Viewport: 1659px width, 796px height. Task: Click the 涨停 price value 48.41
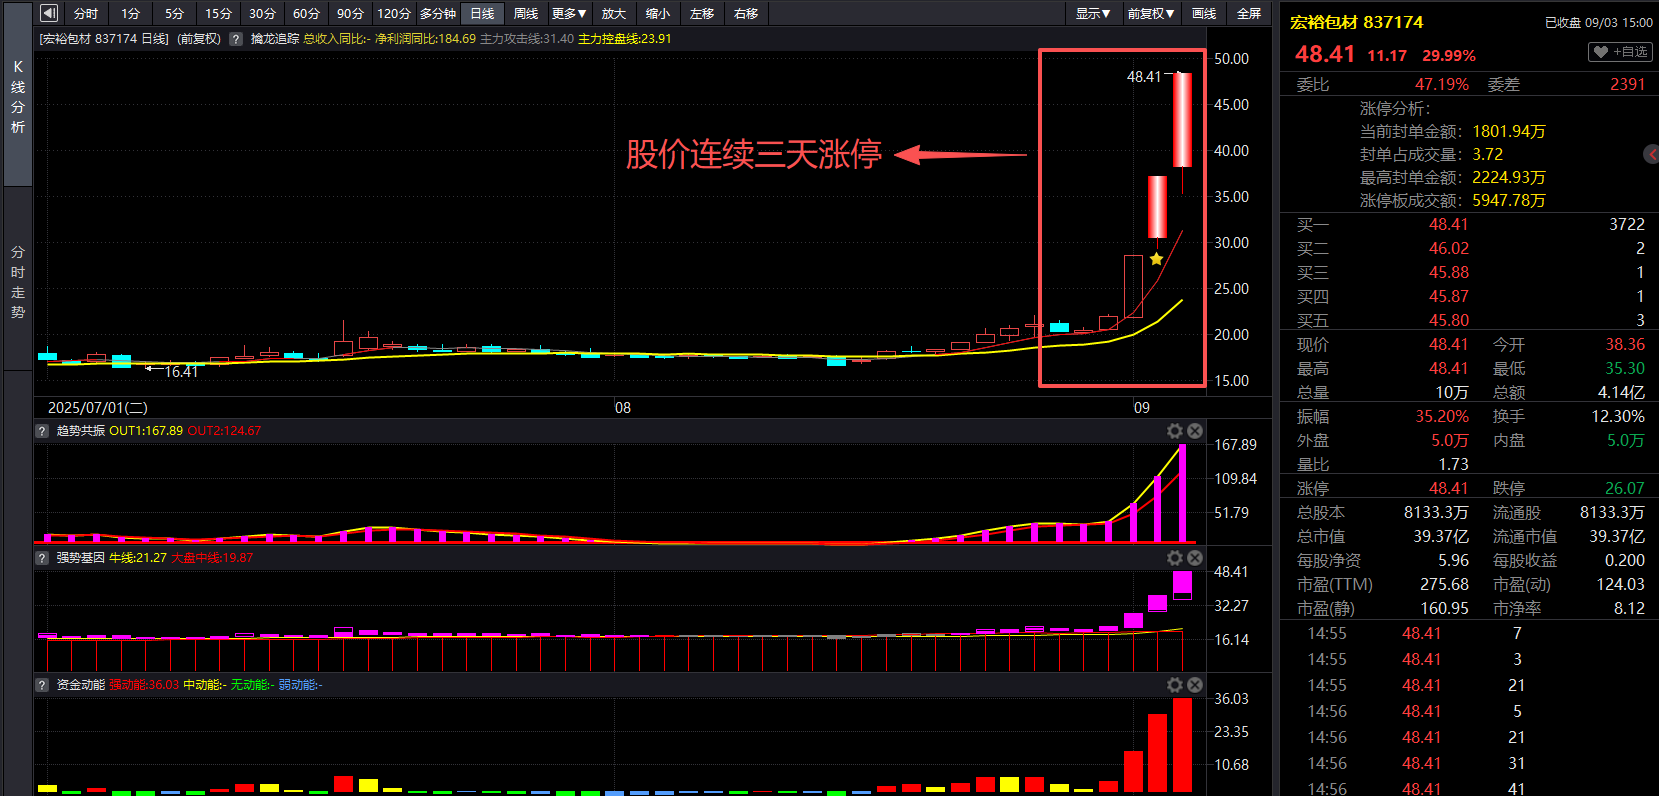tap(1448, 489)
